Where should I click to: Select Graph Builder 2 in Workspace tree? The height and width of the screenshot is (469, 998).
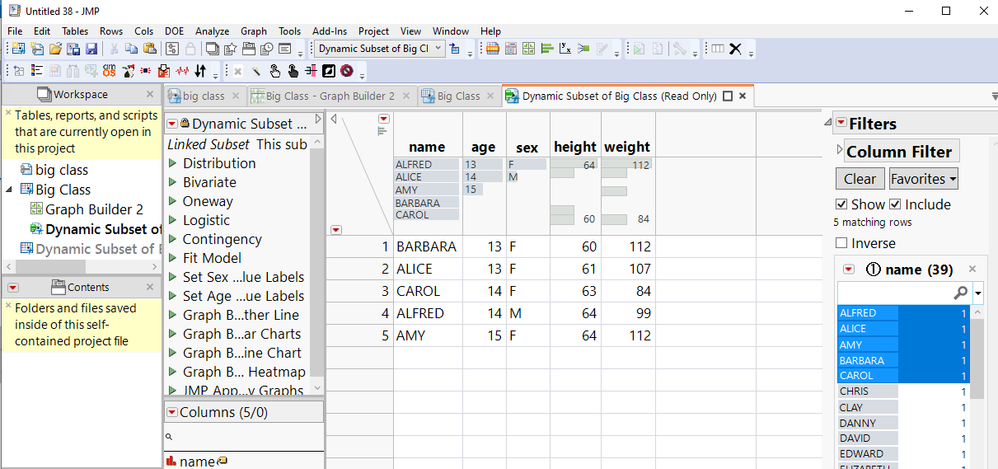point(94,209)
